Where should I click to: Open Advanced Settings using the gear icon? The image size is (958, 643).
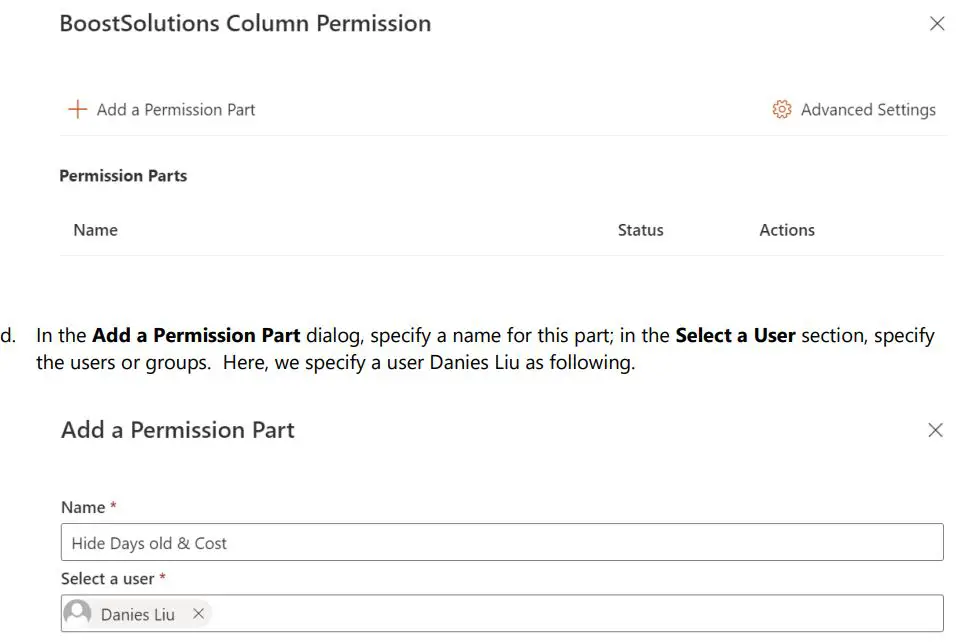(x=782, y=109)
